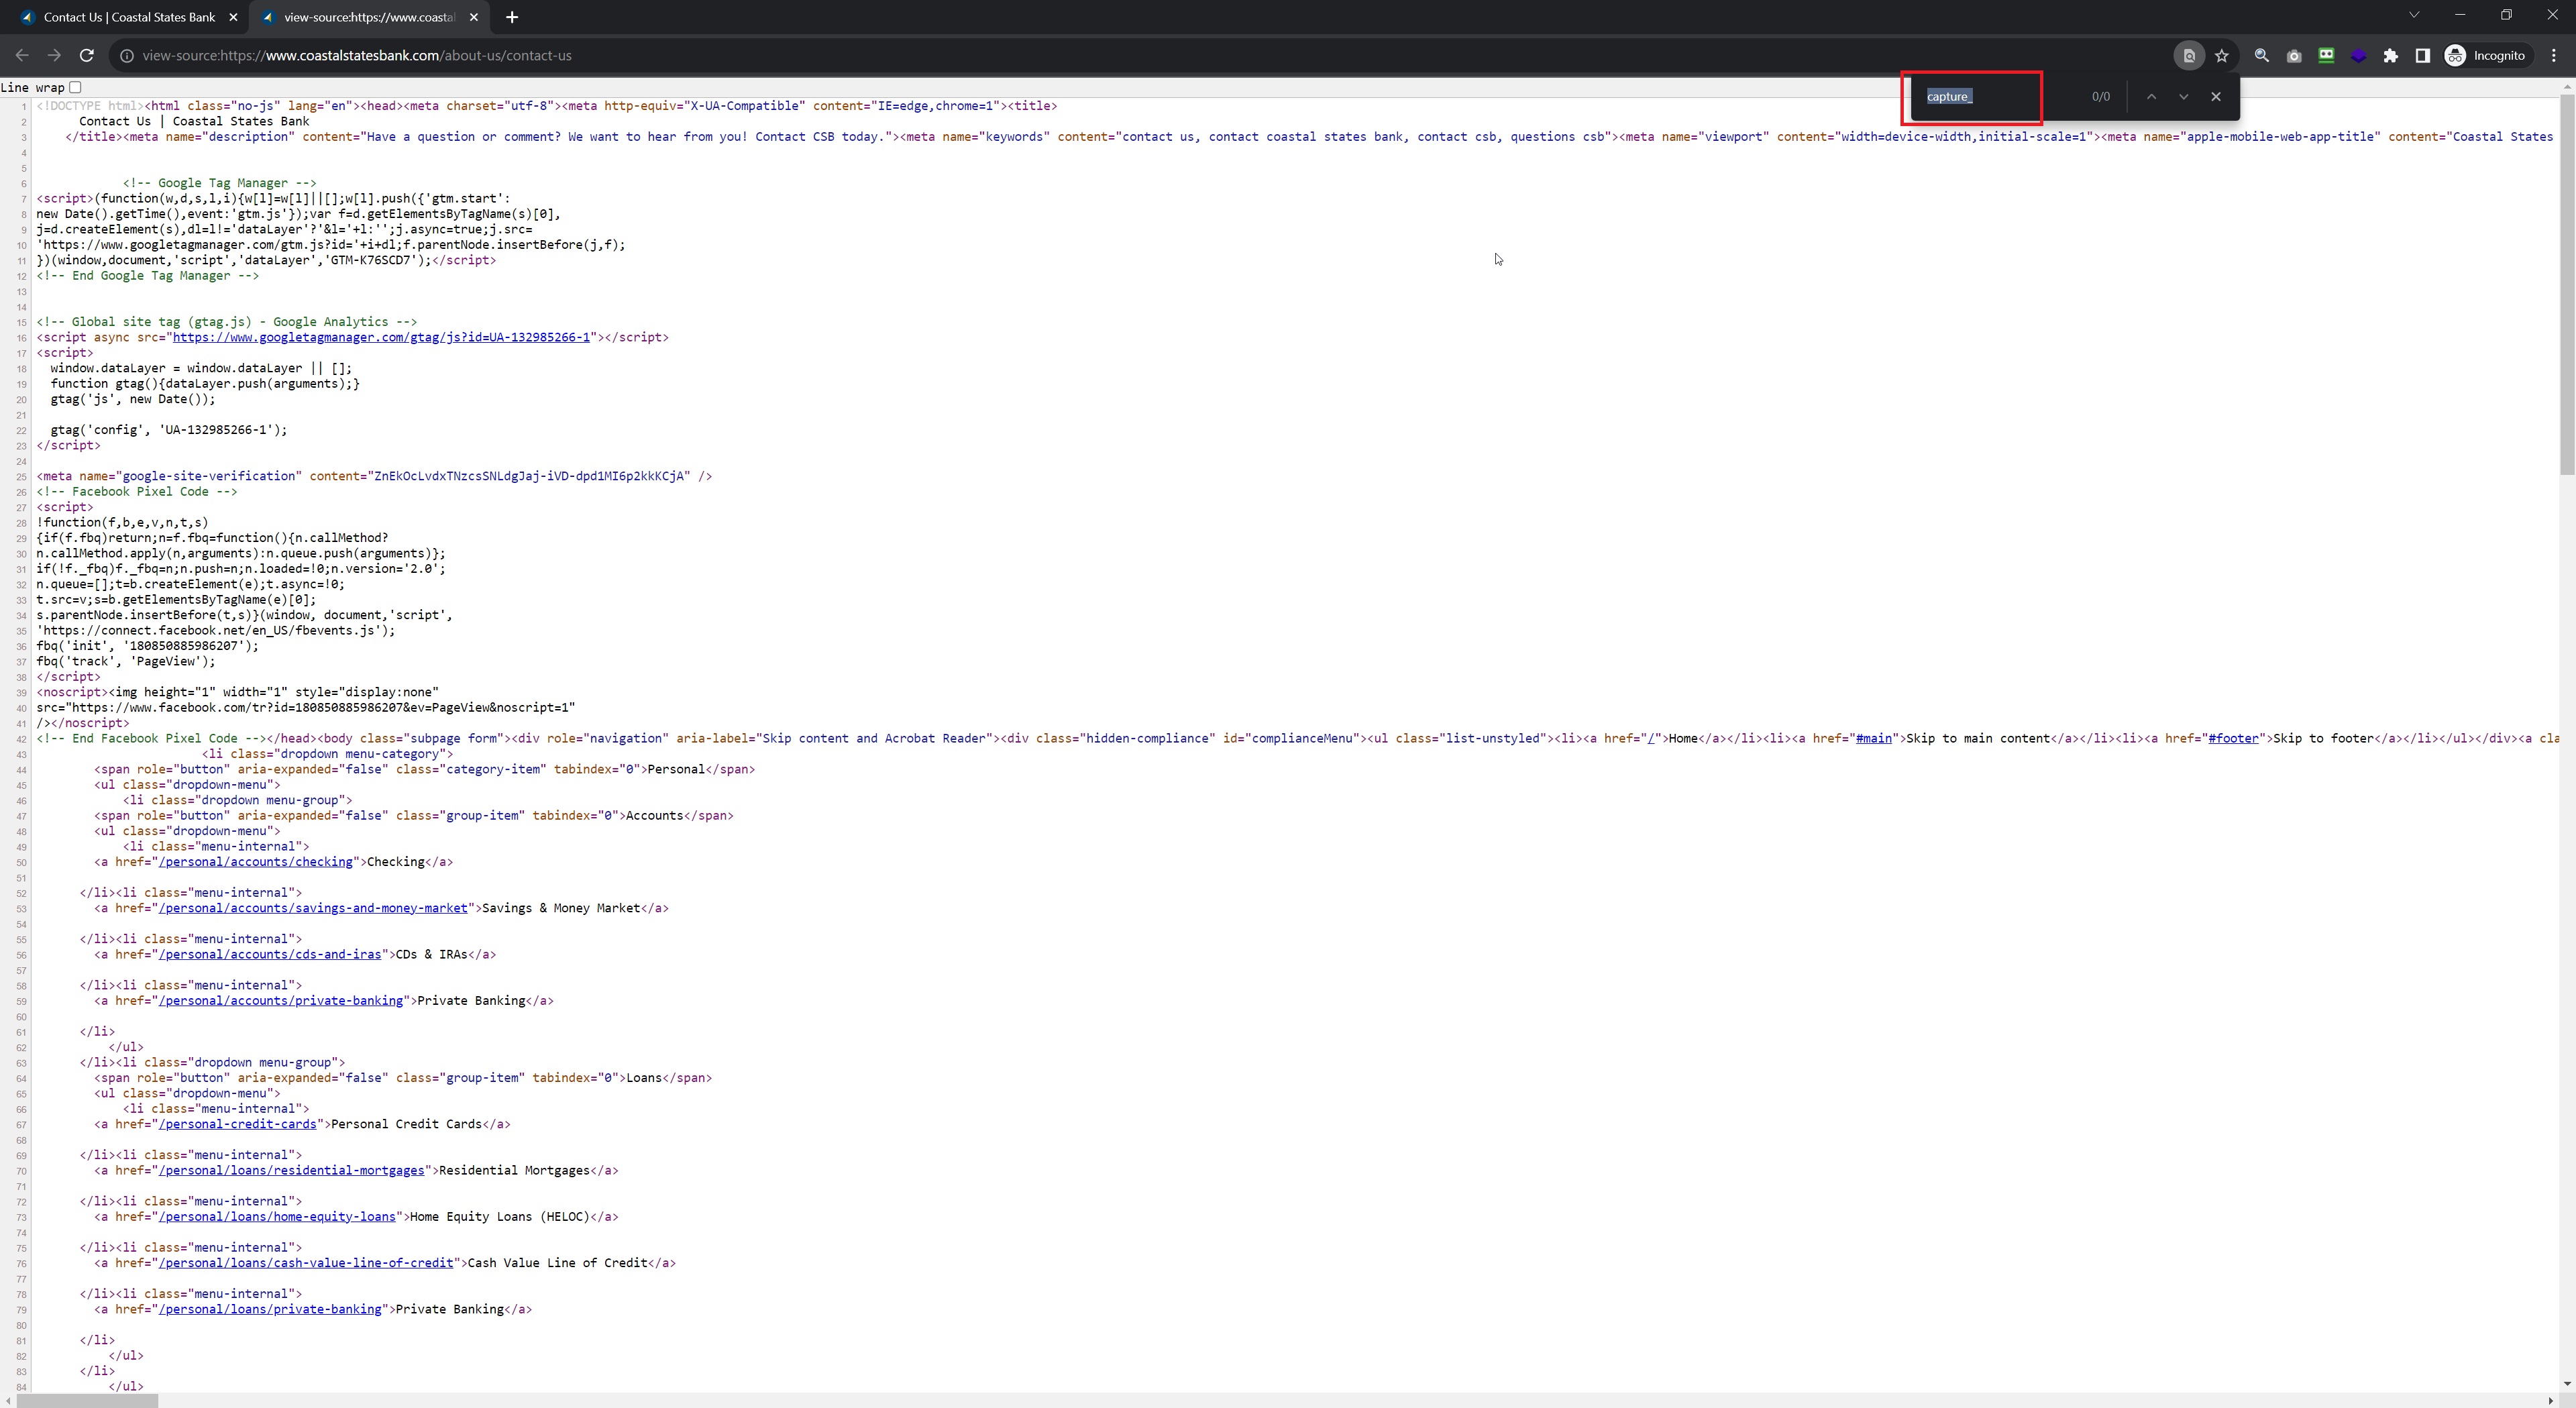Click the horizontal scrollbar thumb
Viewport: 2576px width, 1408px height.
[87, 1400]
